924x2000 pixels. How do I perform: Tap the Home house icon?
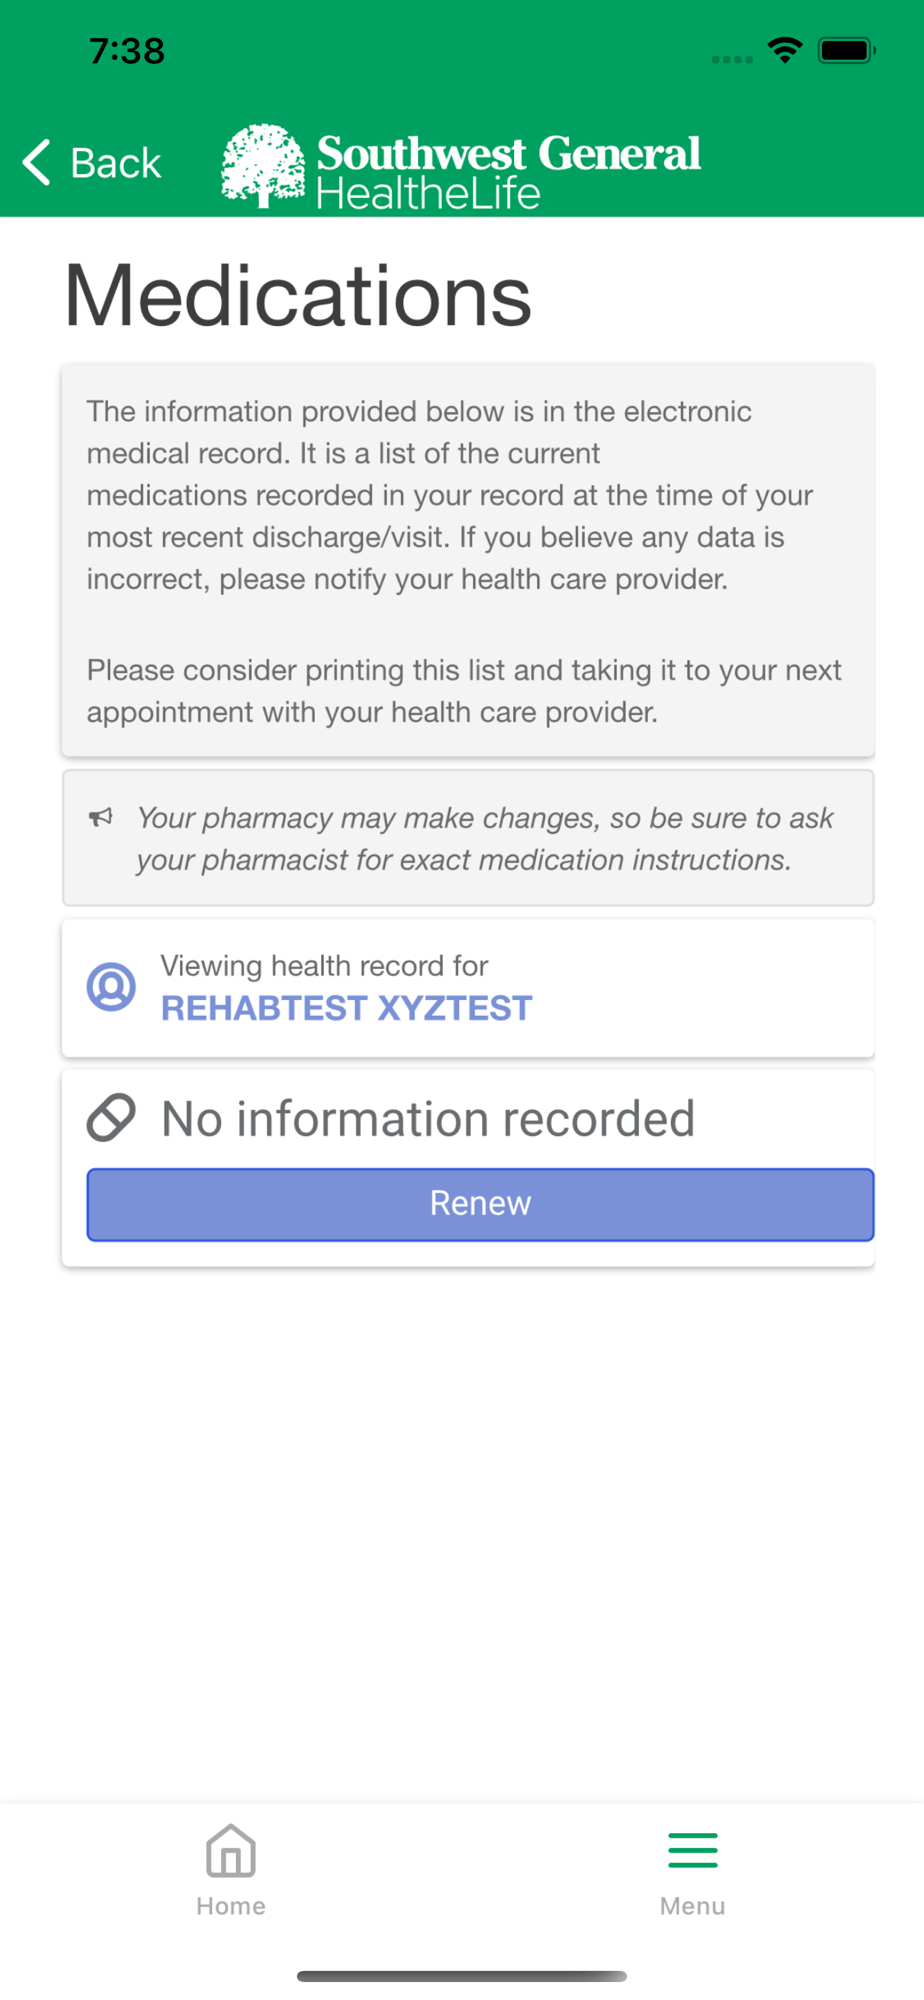tap(231, 1851)
